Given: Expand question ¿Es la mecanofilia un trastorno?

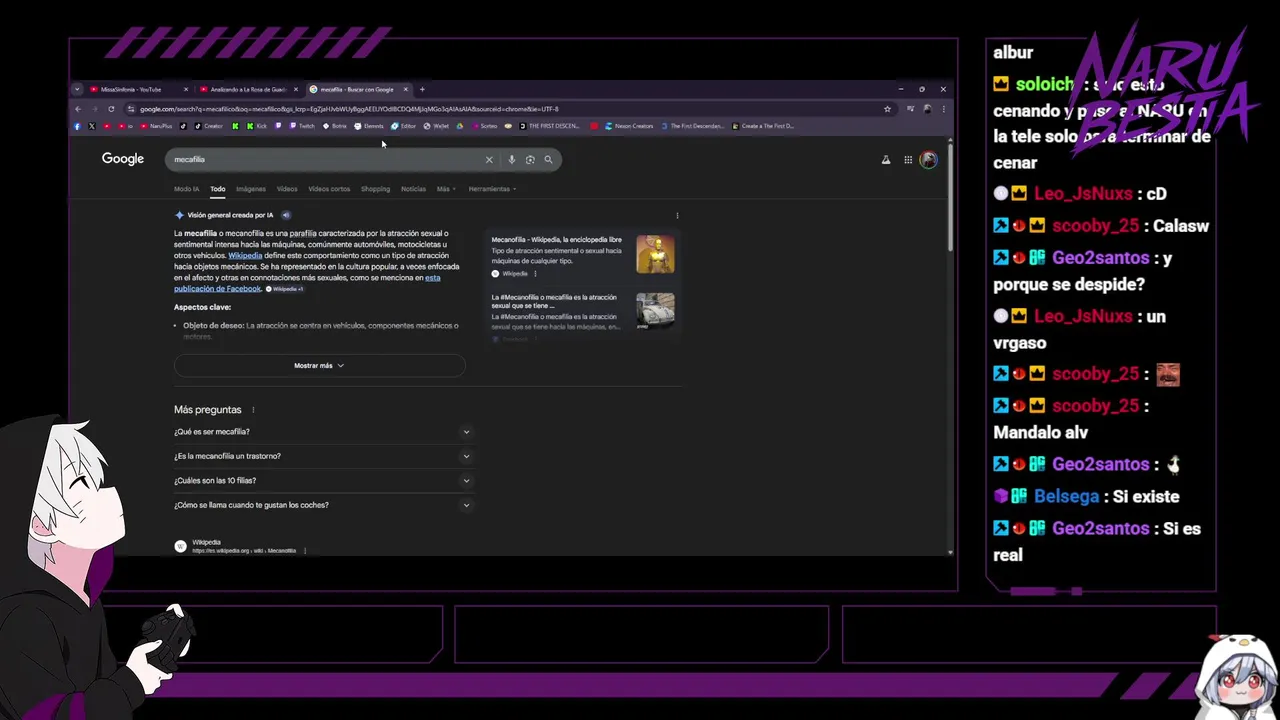Looking at the screenshot, I should click(x=322, y=456).
